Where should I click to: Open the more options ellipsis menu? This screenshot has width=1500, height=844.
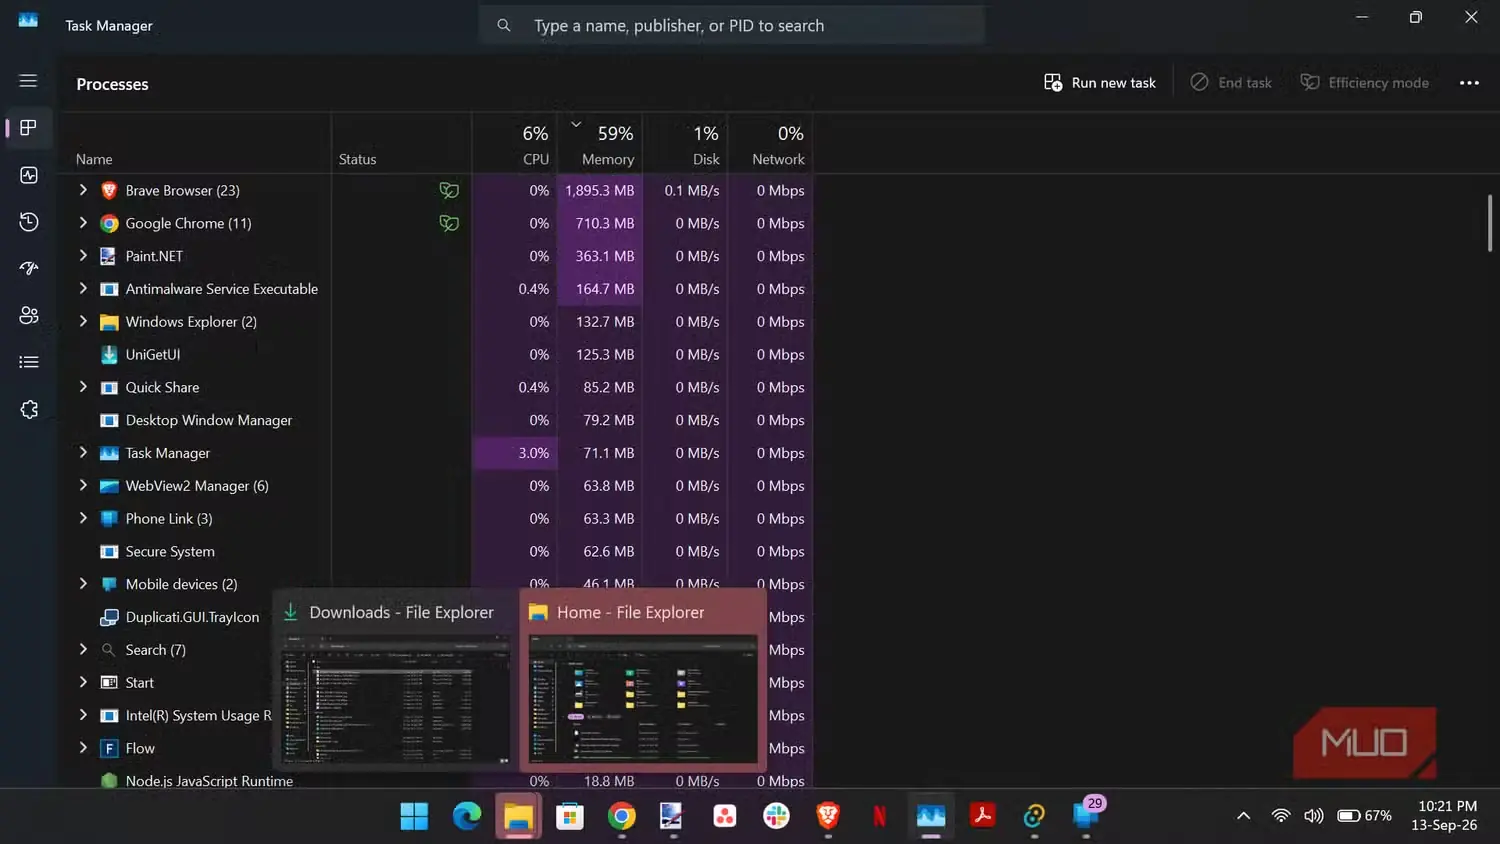tap(1469, 83)
